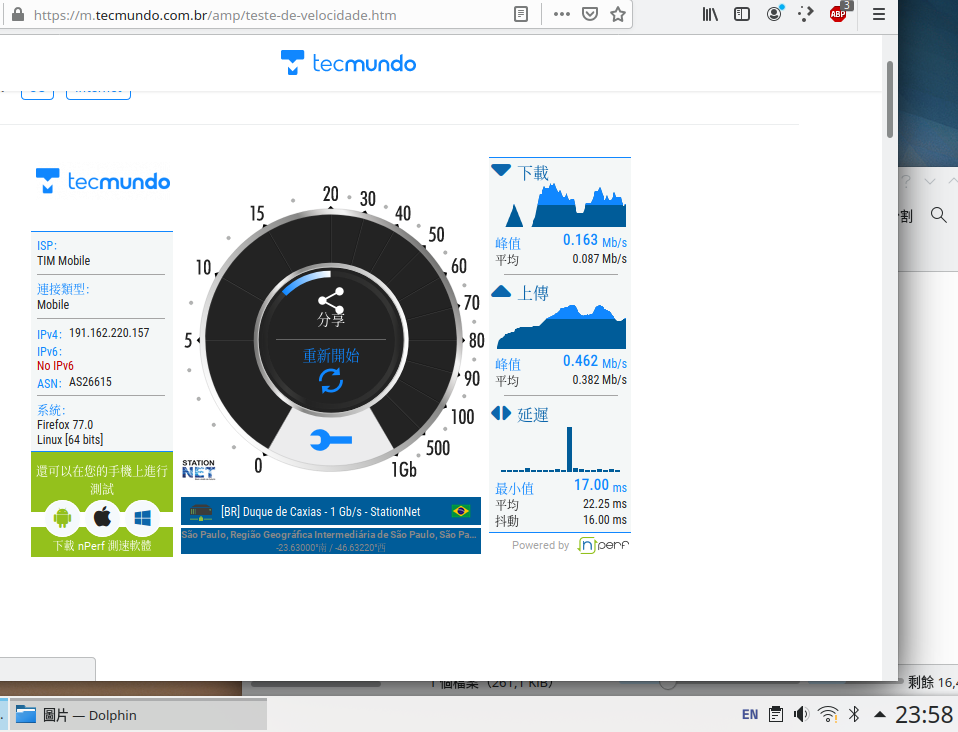
Task: Save page to Pocket
Action: [590, 14]
